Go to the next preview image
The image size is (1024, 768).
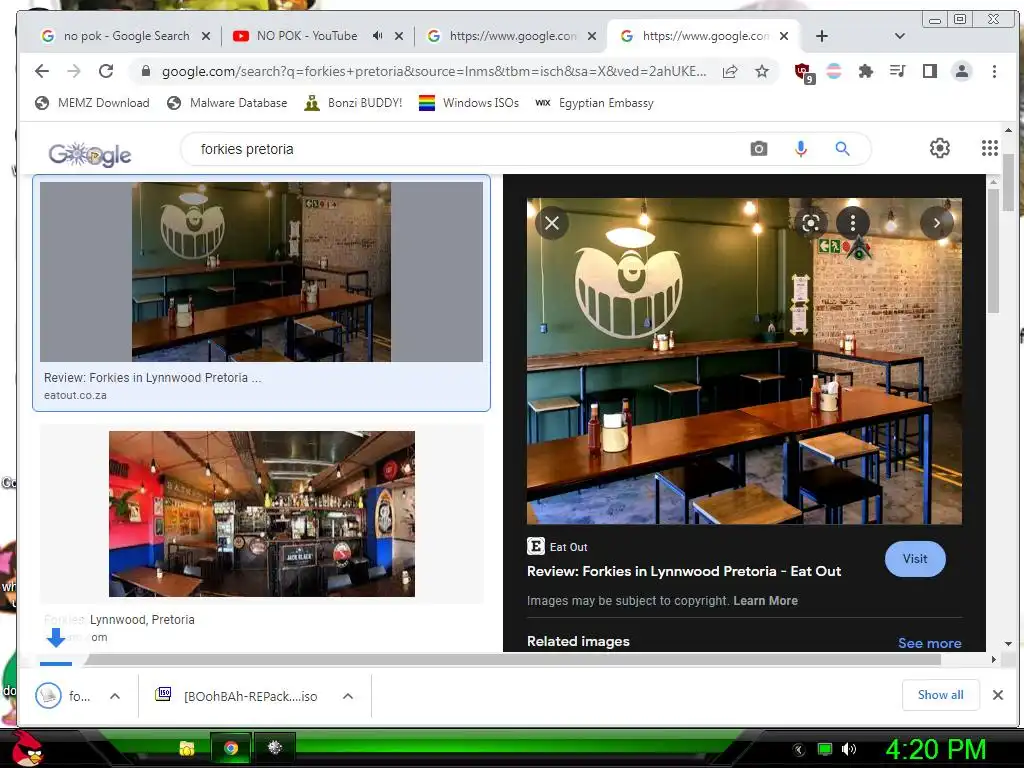tap(936, 223)
